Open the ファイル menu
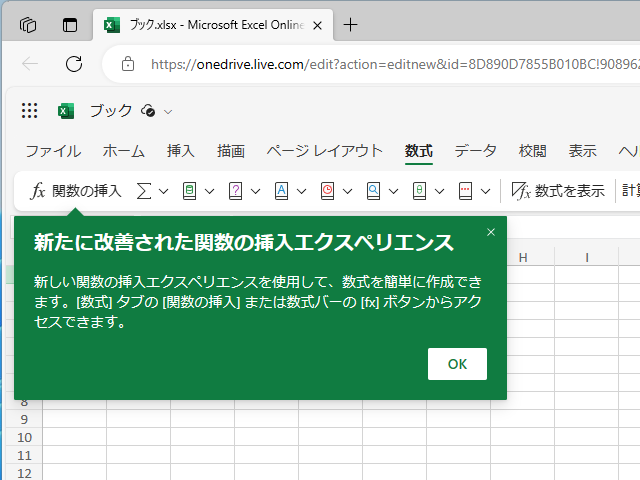 pyautogui.click(x=53, y=151)
